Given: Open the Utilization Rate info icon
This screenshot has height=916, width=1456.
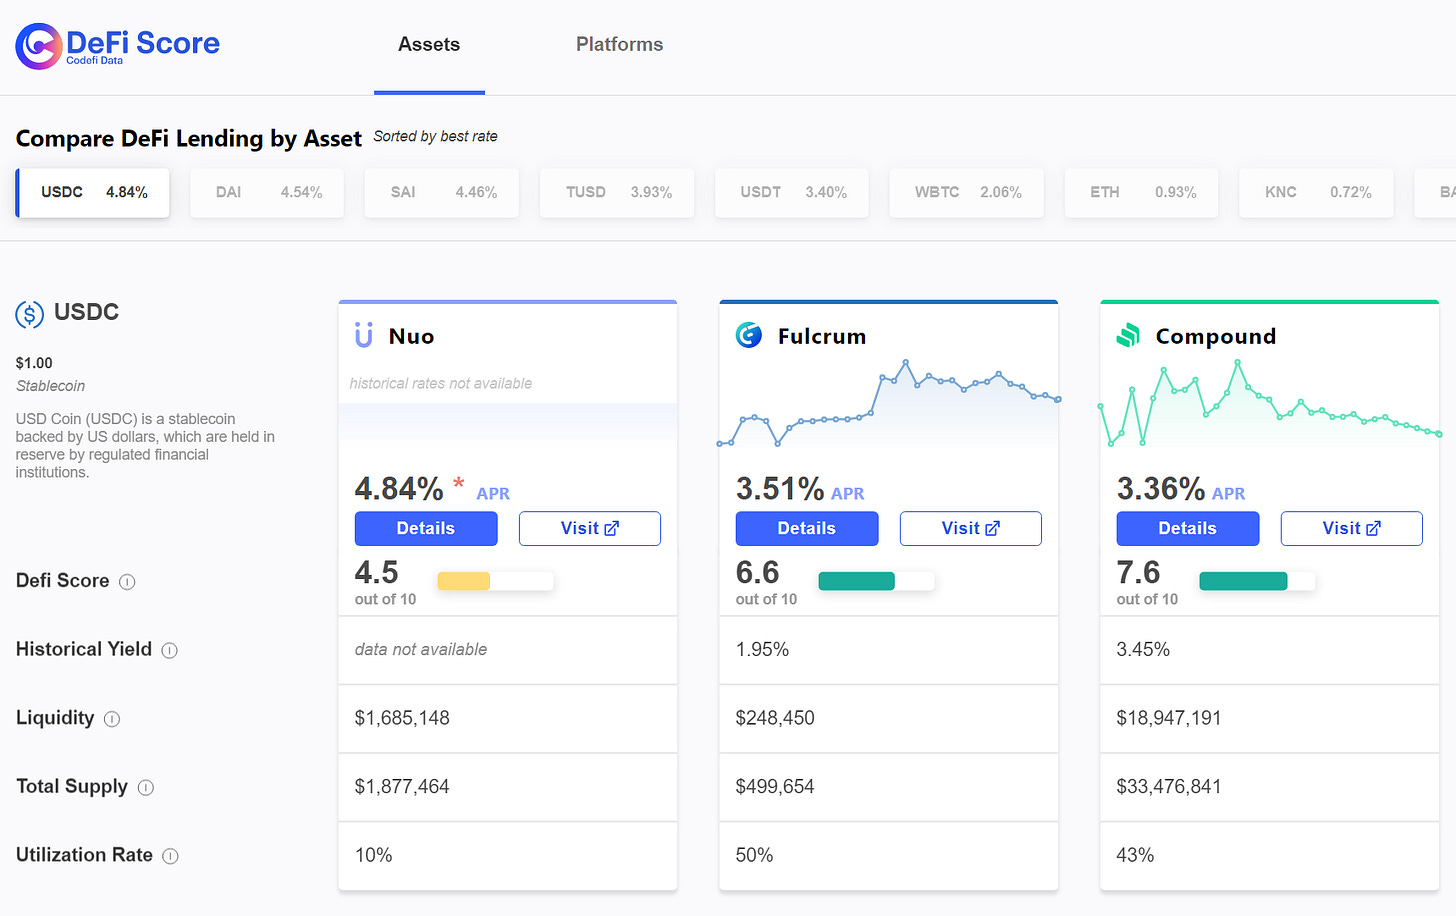Looking at the screenshot, I should (171, 856).
